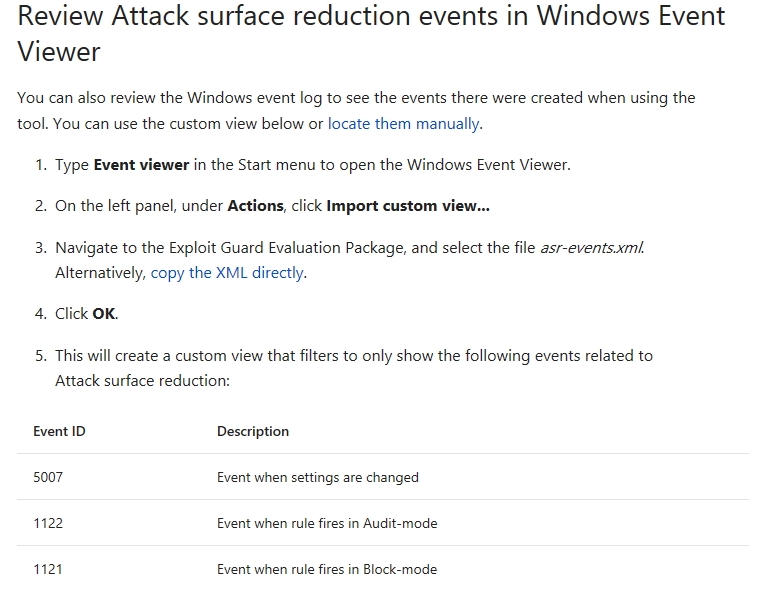Select the 5007 event ID cell

point(48,477)
